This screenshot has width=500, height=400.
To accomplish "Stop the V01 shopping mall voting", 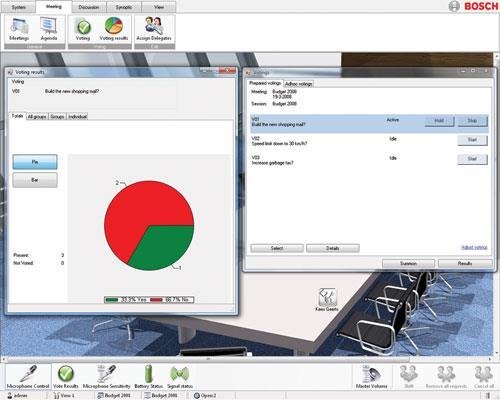I will (x=472, y=121).
